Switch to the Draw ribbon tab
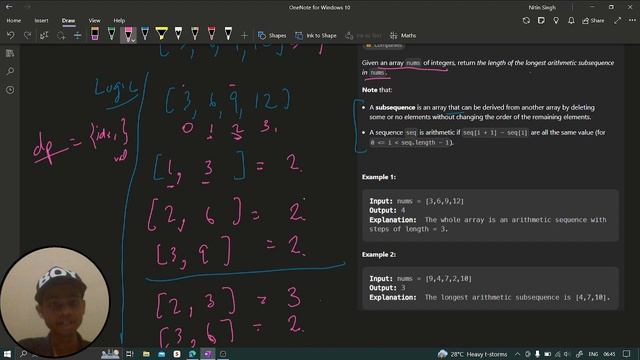640x360 pixels. pos(69,20)
